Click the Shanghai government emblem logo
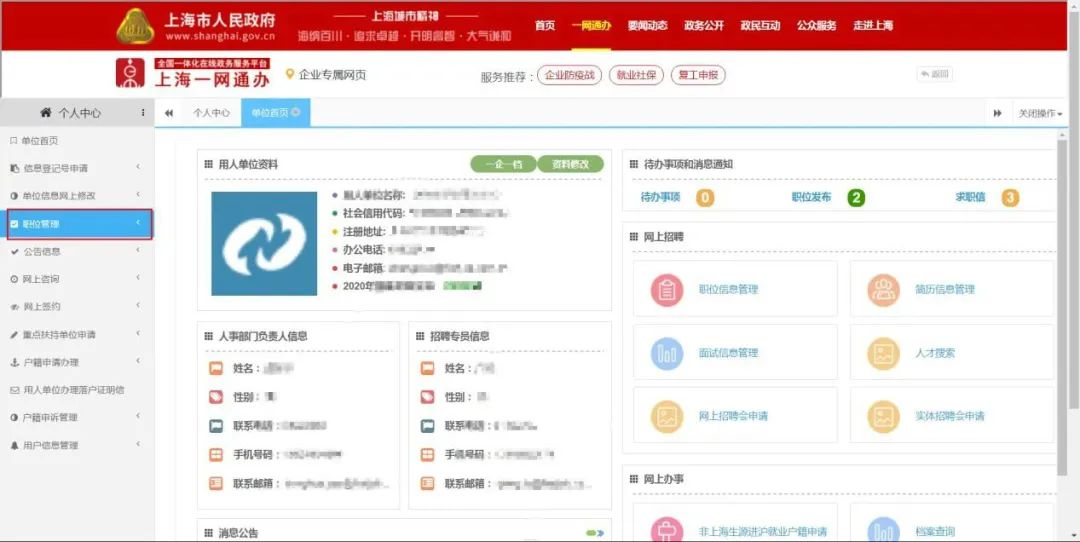1080x542 pixels. click(x=135, y=26)
